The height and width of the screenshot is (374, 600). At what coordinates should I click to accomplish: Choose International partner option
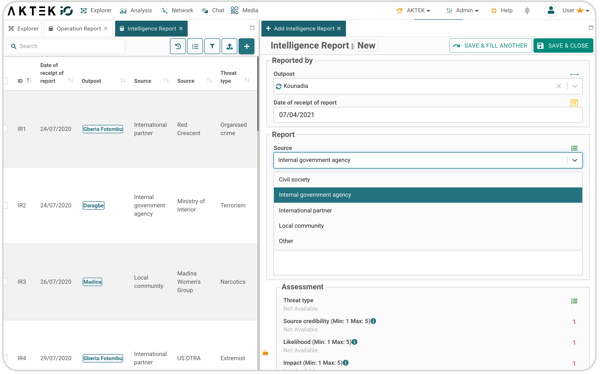pyautogui.click(x=428, y=211)
